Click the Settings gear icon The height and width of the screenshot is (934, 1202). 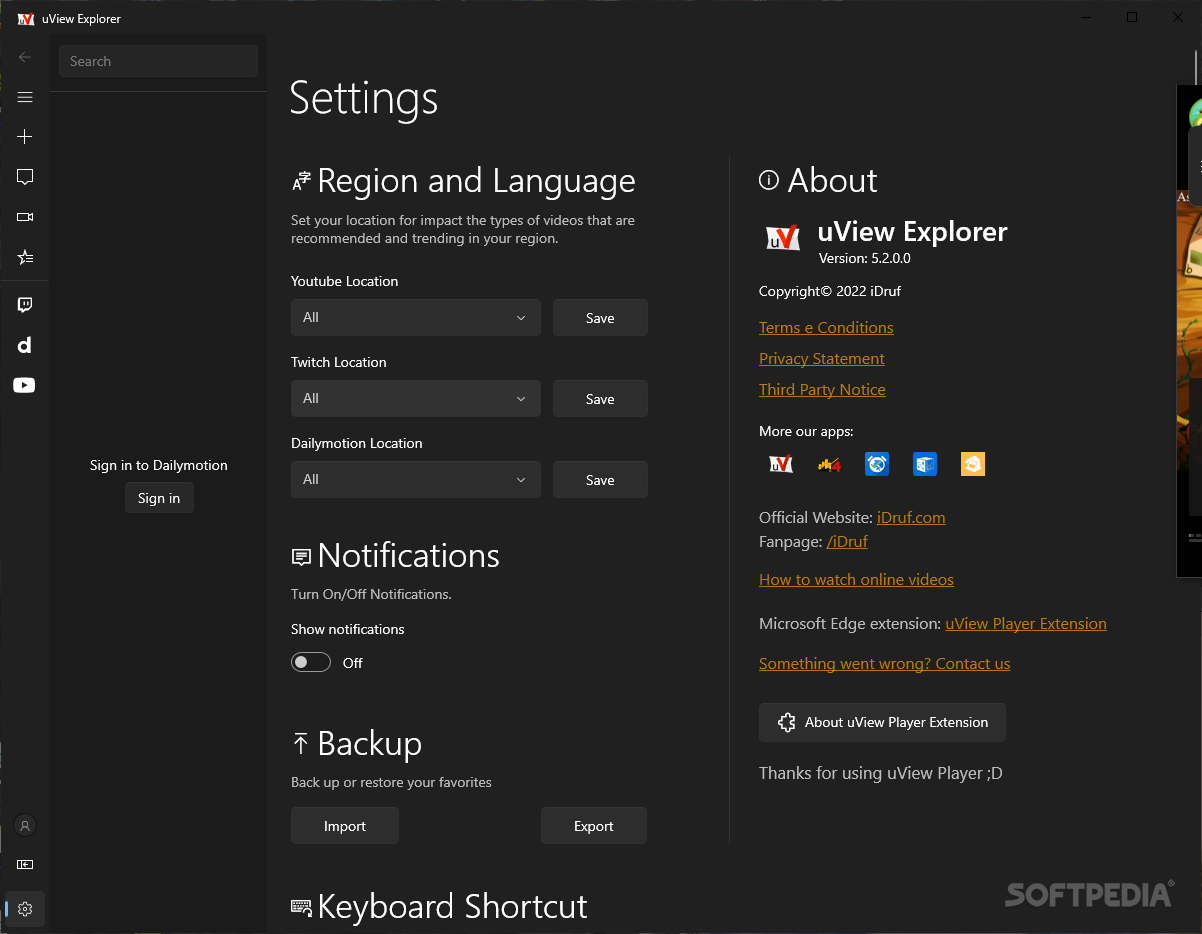point(25,909)
